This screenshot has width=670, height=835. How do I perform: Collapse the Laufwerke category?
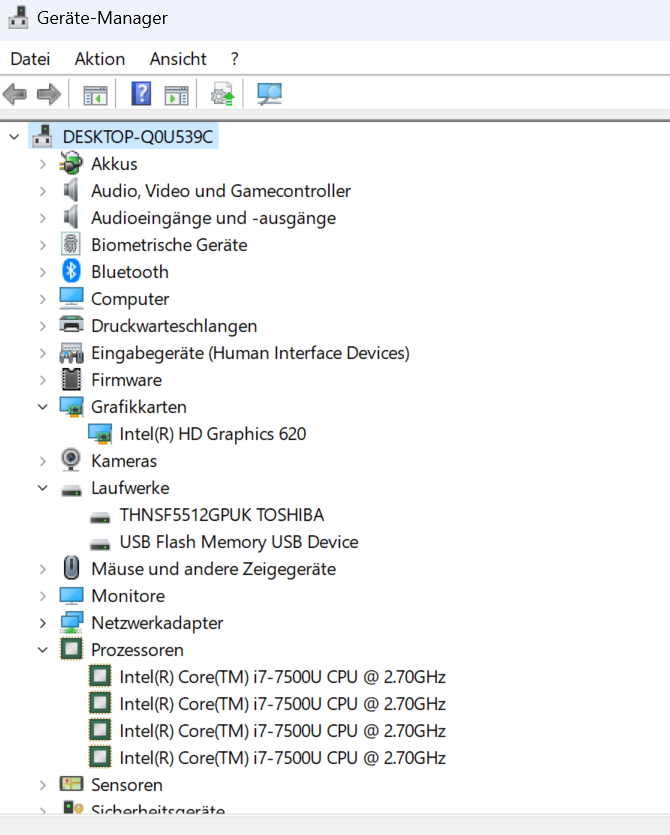[43, 488]
